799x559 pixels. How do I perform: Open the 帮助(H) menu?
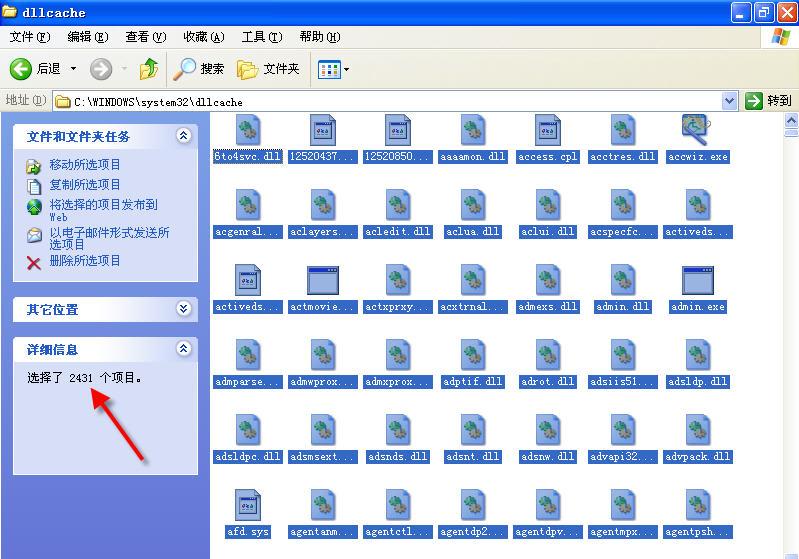(320, 37)
